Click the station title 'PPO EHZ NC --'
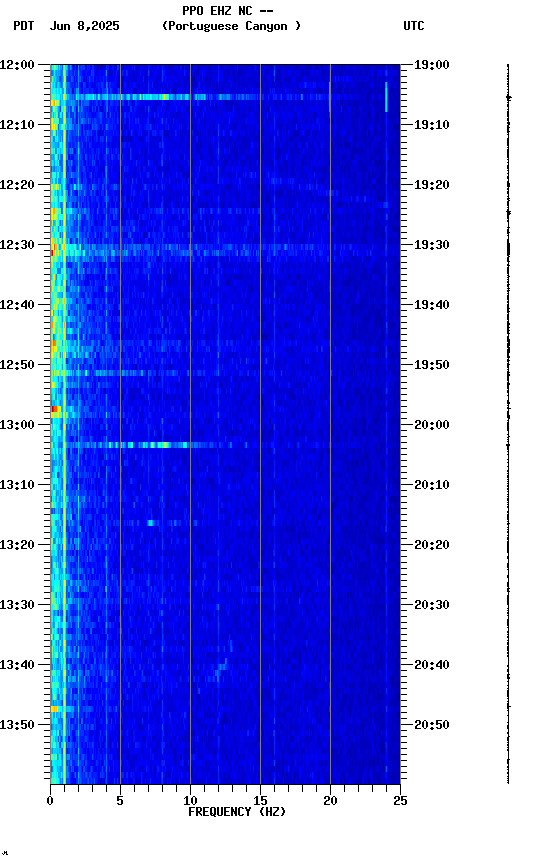Screen dimensions: 552x864 point(228,11)
